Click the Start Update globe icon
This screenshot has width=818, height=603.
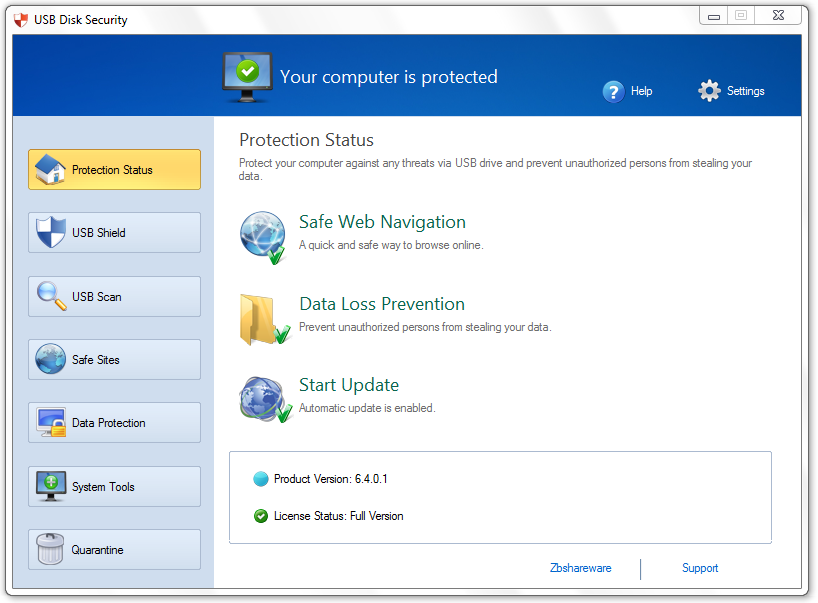(266, 400)
